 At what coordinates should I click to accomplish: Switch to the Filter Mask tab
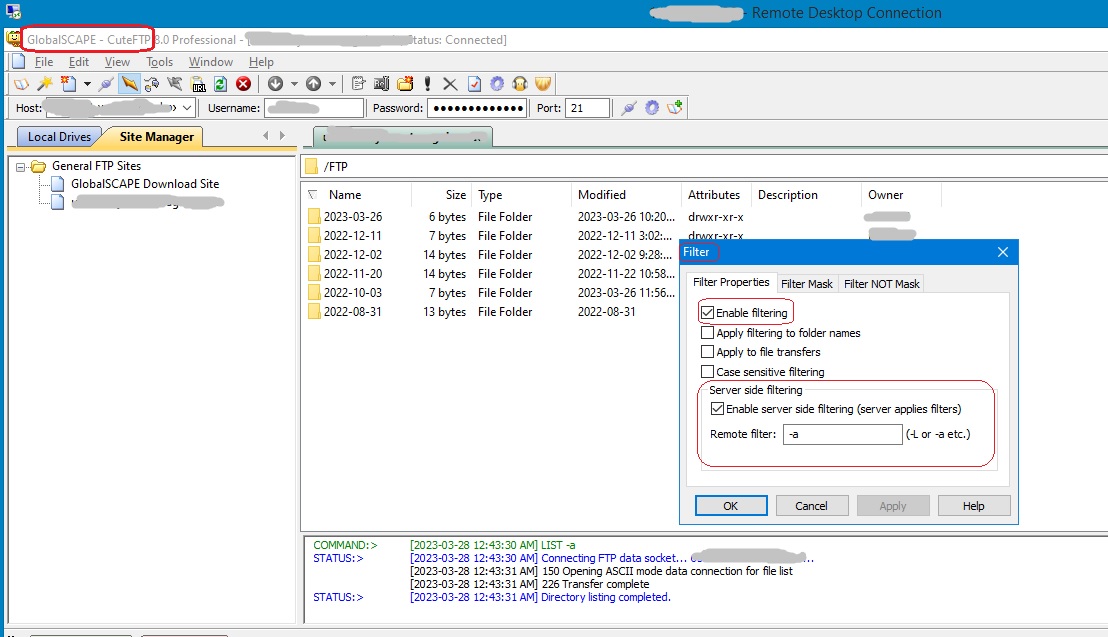pos(807,283)
